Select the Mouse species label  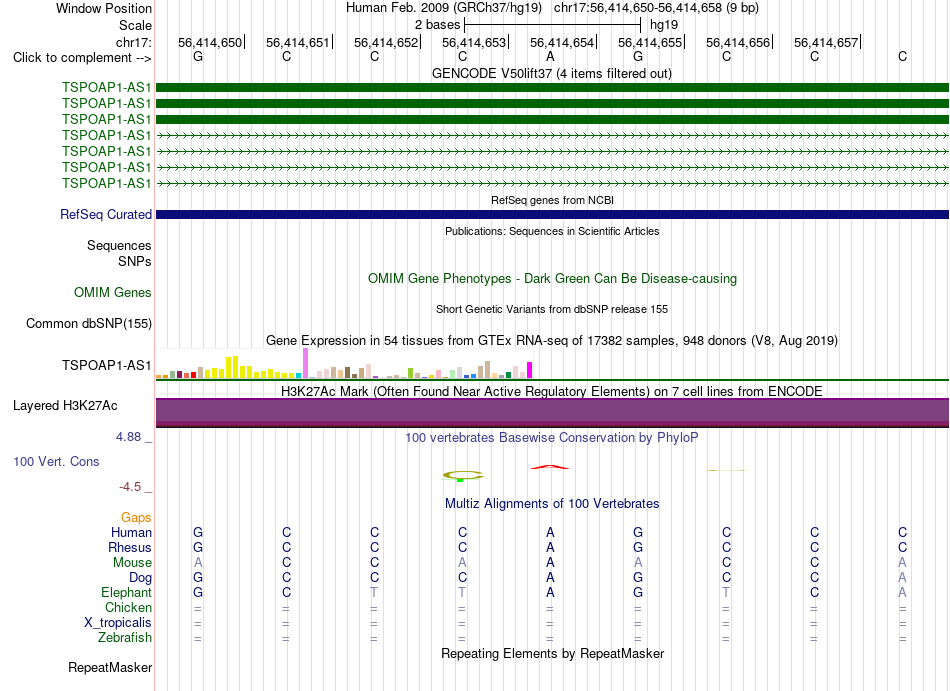(133, 563)
